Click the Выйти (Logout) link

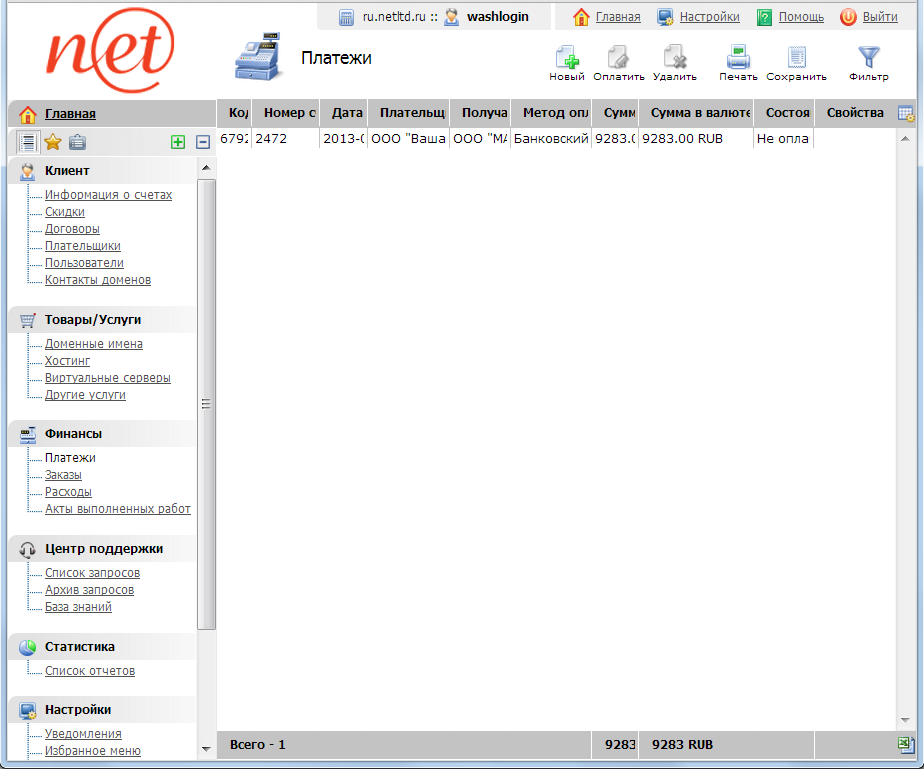click(879, 17)
